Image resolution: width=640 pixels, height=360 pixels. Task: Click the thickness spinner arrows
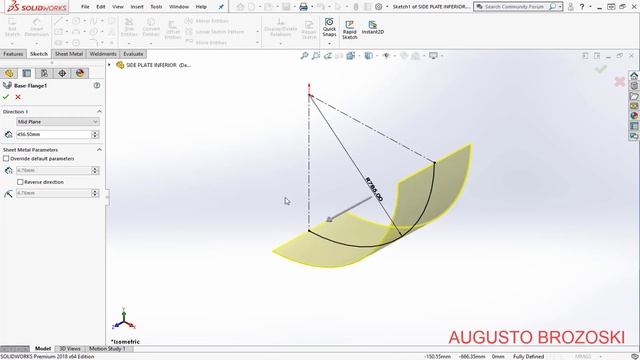click(x=95, y=170)
